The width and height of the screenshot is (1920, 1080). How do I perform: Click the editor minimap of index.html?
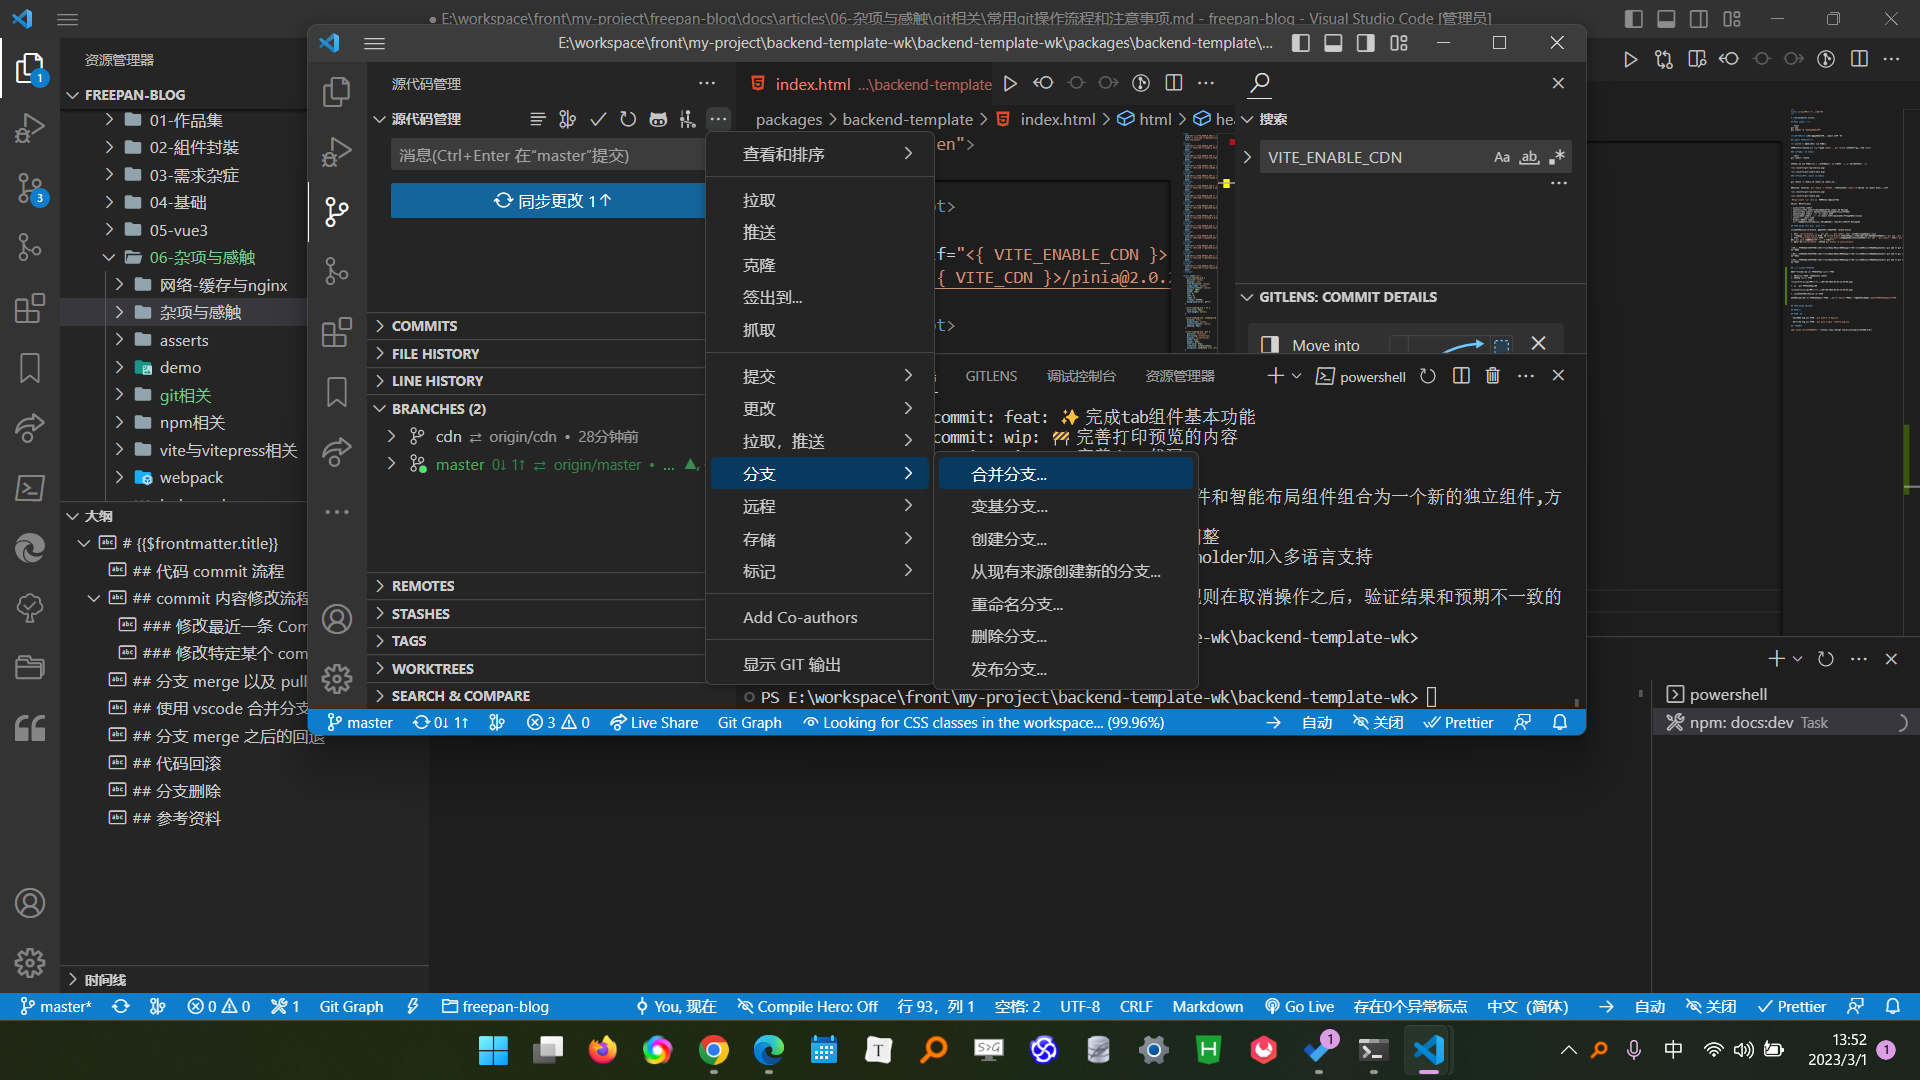1200,240
